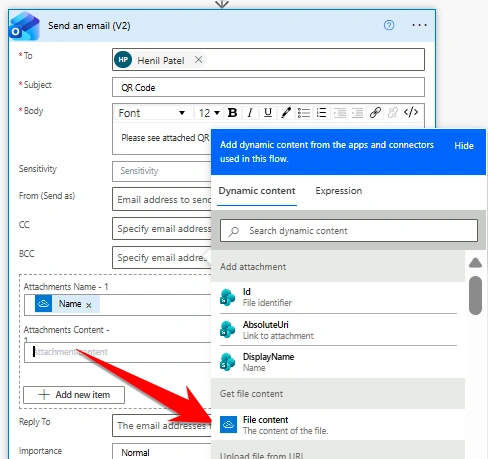Toggle Underline formatting in body toolbar
This screenshot has width=488, height=459.
tap(268, 113)
